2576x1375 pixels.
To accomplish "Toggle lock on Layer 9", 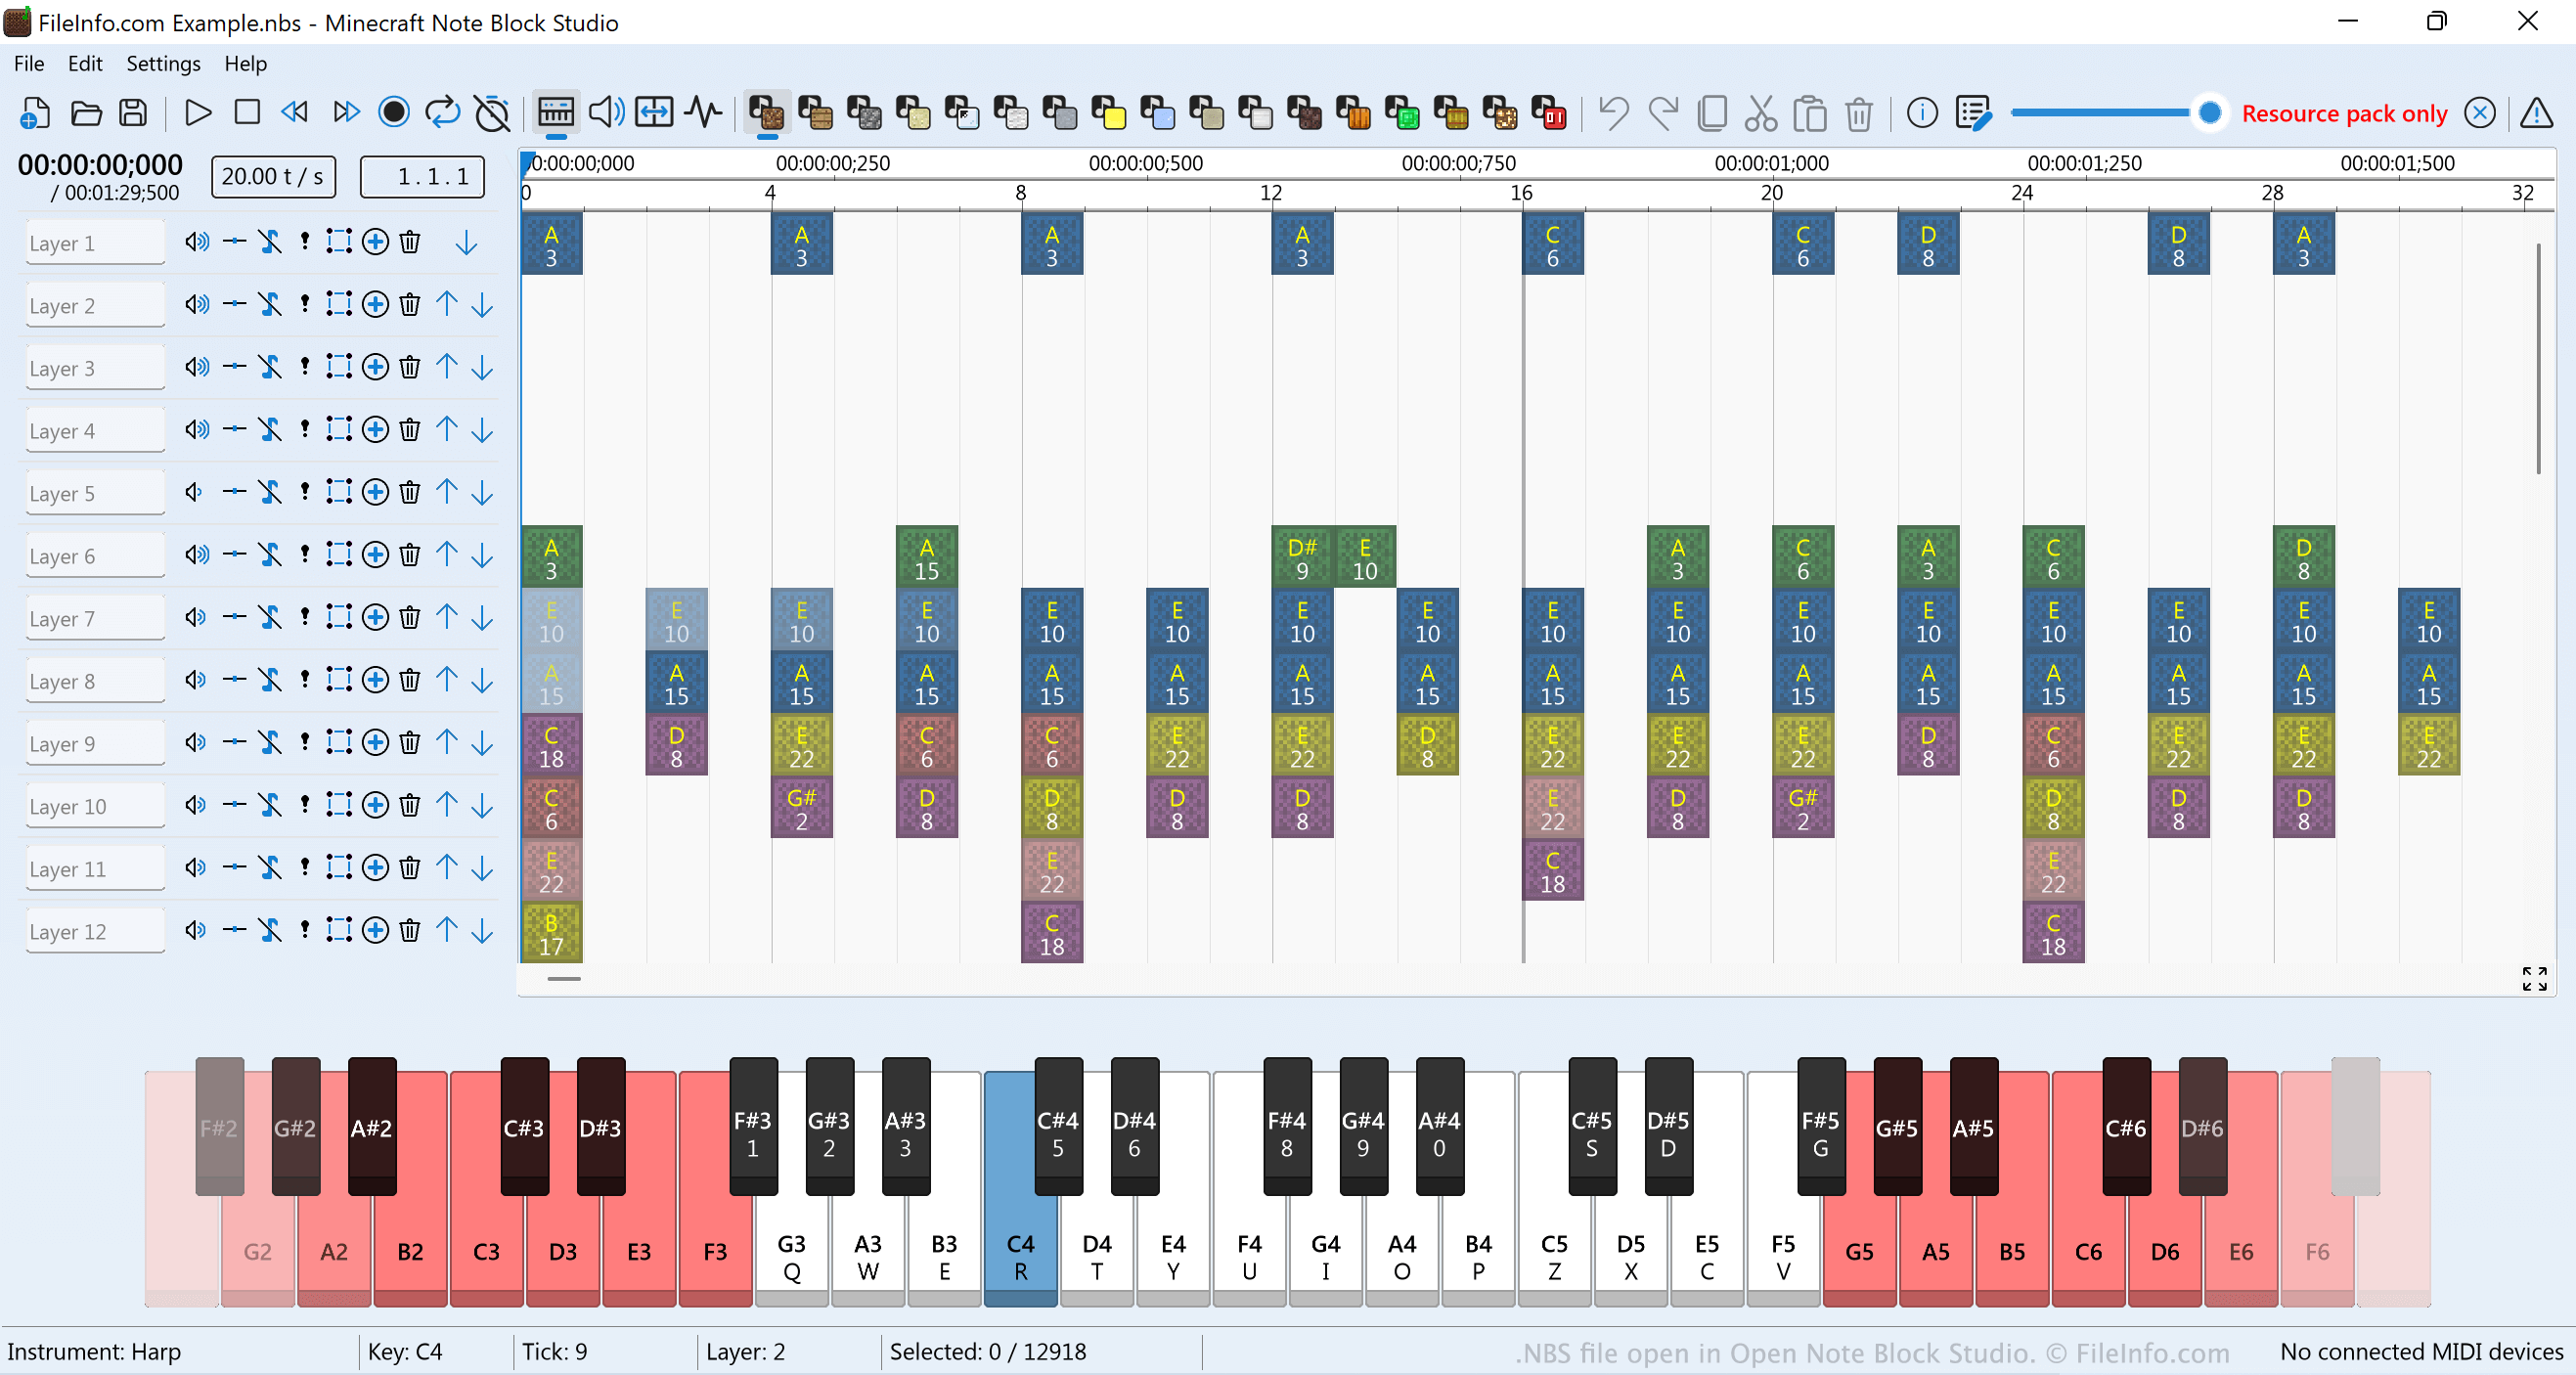I will coord(269,742).
